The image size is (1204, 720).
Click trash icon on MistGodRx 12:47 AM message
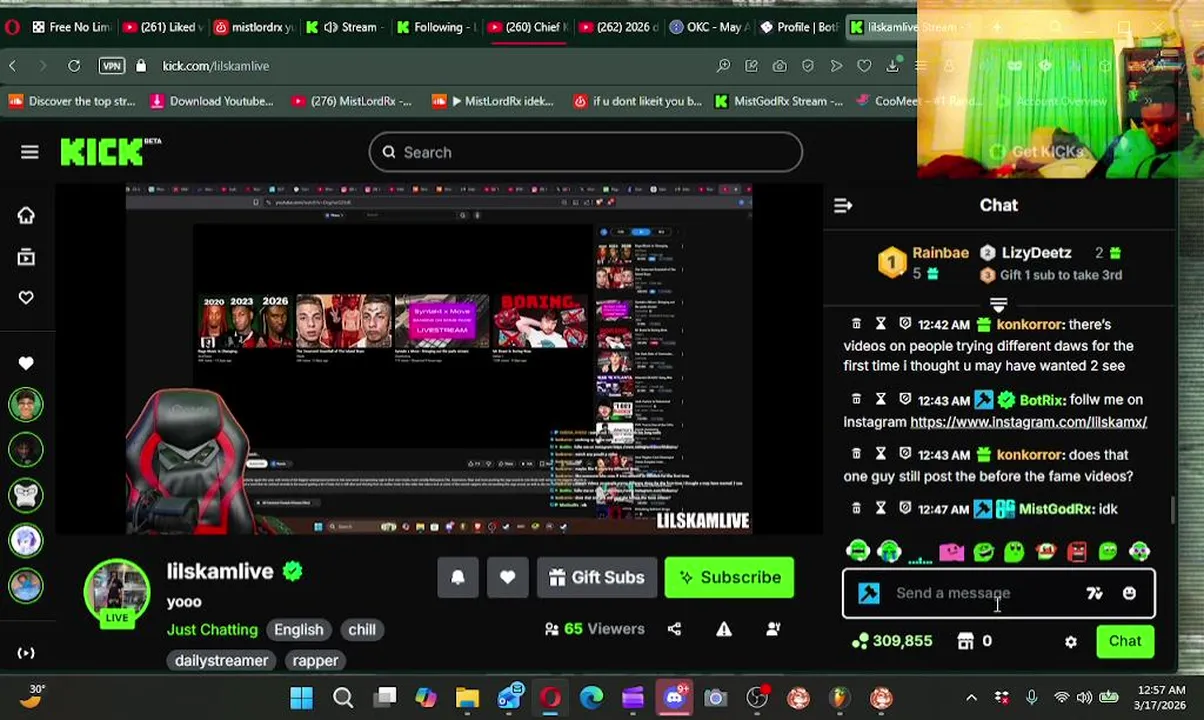[x=856, y=509]
